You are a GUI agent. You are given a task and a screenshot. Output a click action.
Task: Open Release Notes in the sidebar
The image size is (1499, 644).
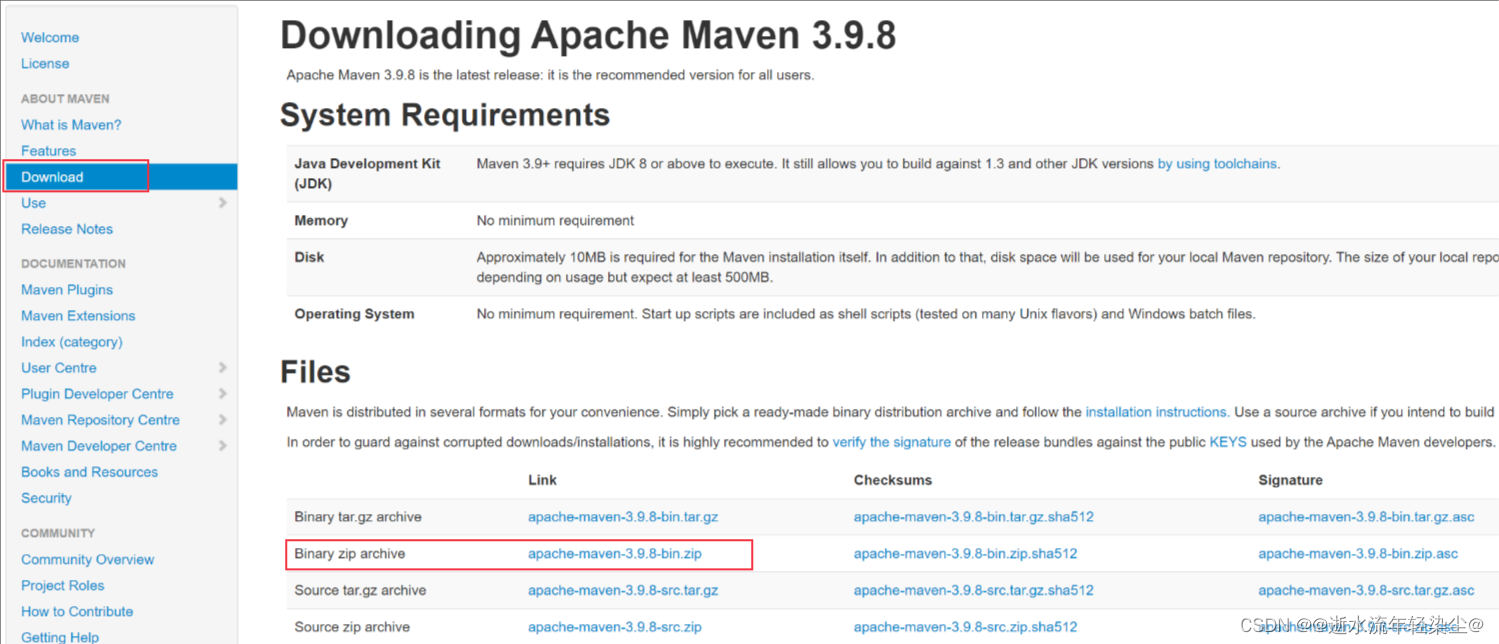point(67,229)
